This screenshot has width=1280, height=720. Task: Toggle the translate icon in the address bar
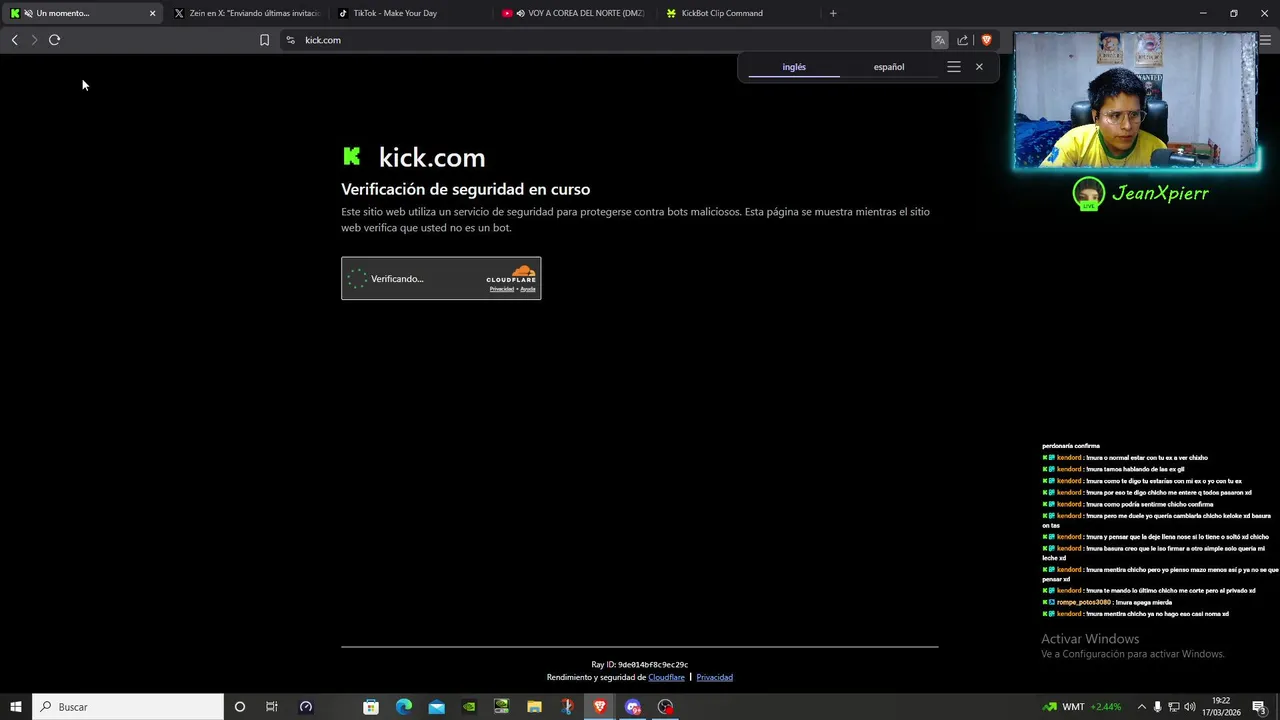pos(939,40)
